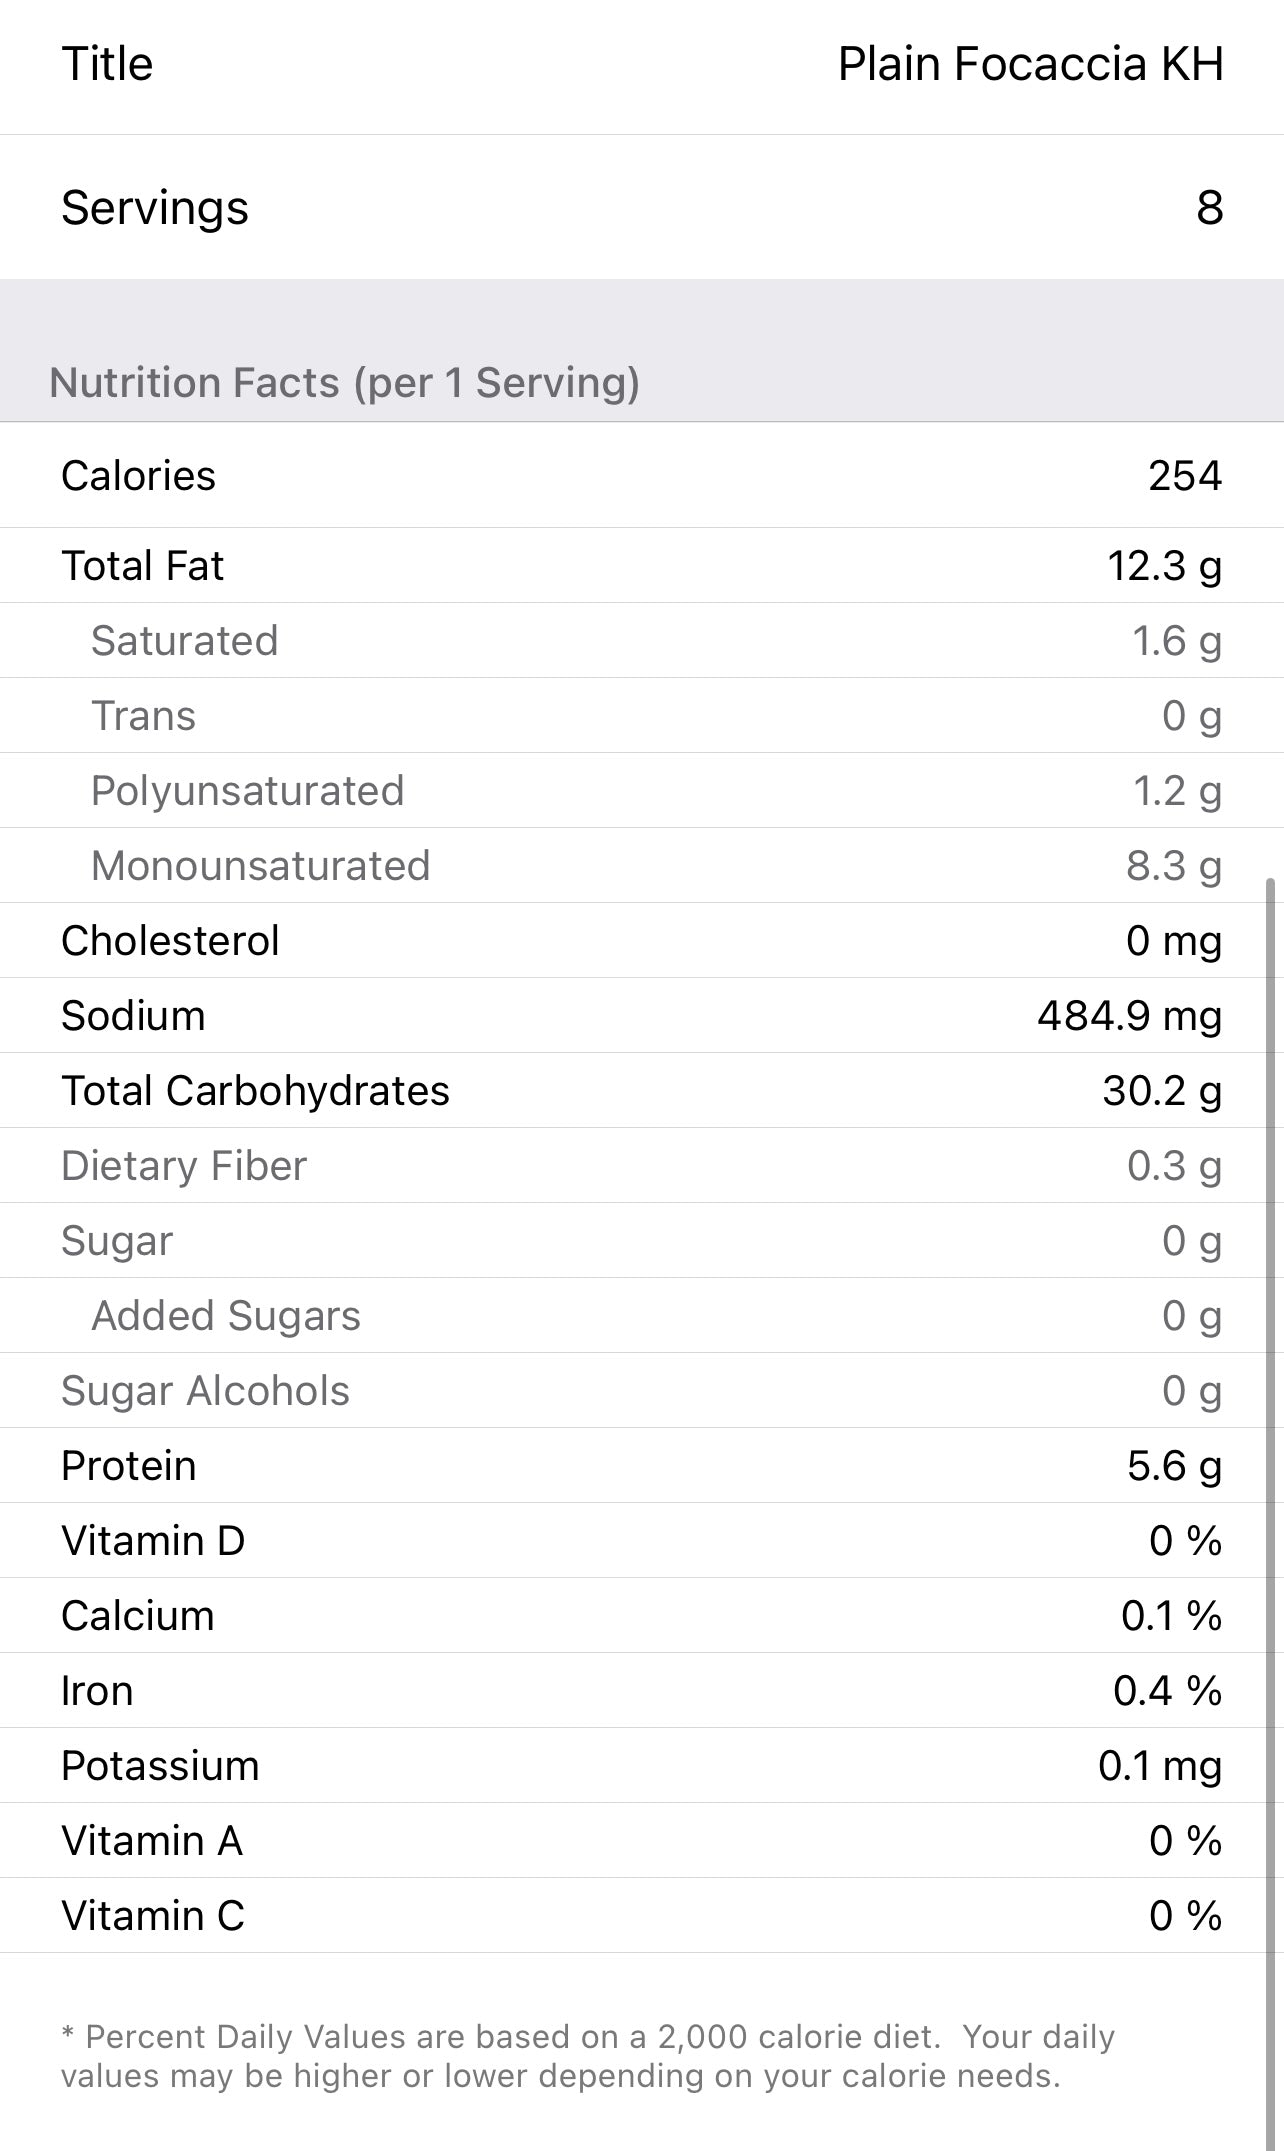Image resolution: width=1284 pixels, height=2151 pixels.
Task: Change the Saturated fat value
Action: click(1176, 641)
